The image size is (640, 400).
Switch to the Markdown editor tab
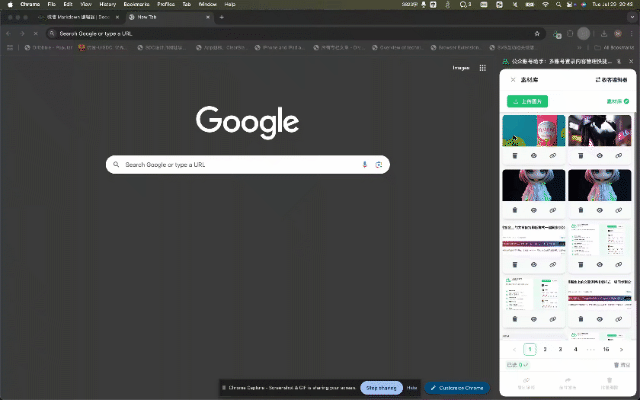[78, 17]
